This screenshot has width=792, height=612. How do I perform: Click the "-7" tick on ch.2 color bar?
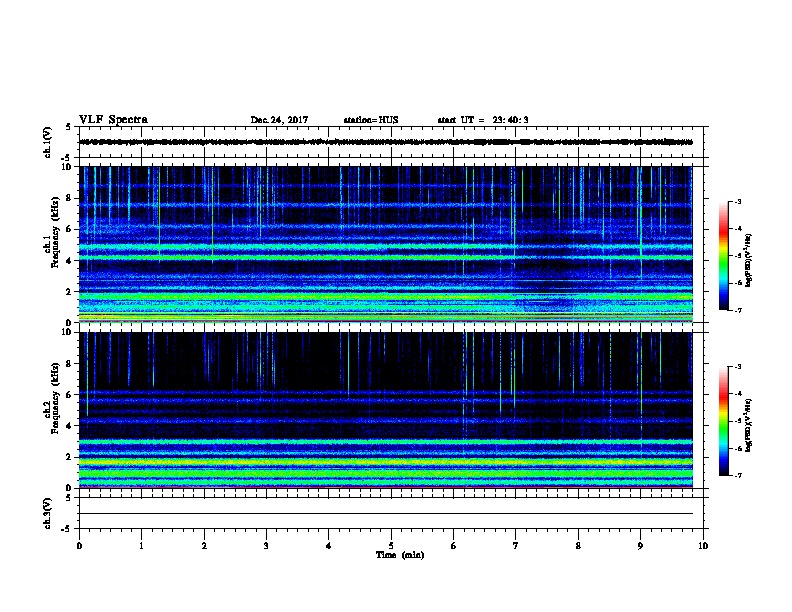click(x=737, y=476)
